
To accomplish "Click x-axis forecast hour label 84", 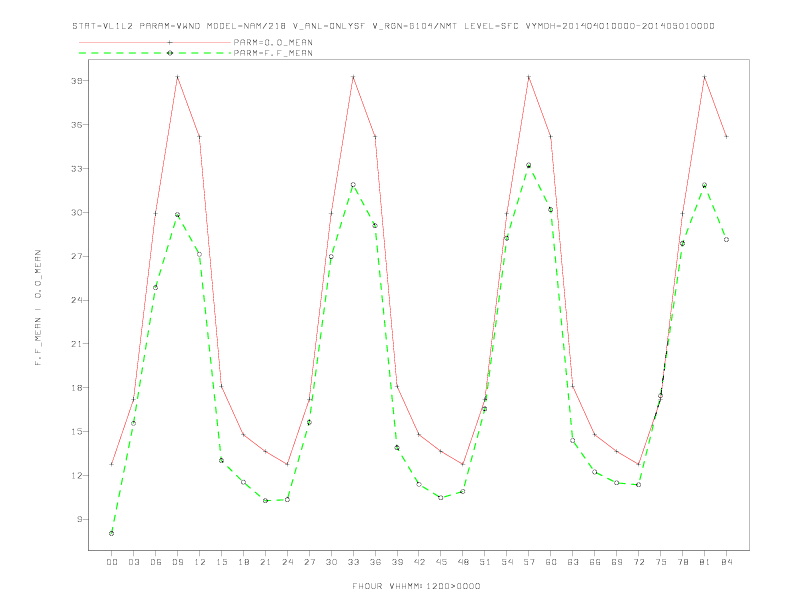I will tap(726, 562).
